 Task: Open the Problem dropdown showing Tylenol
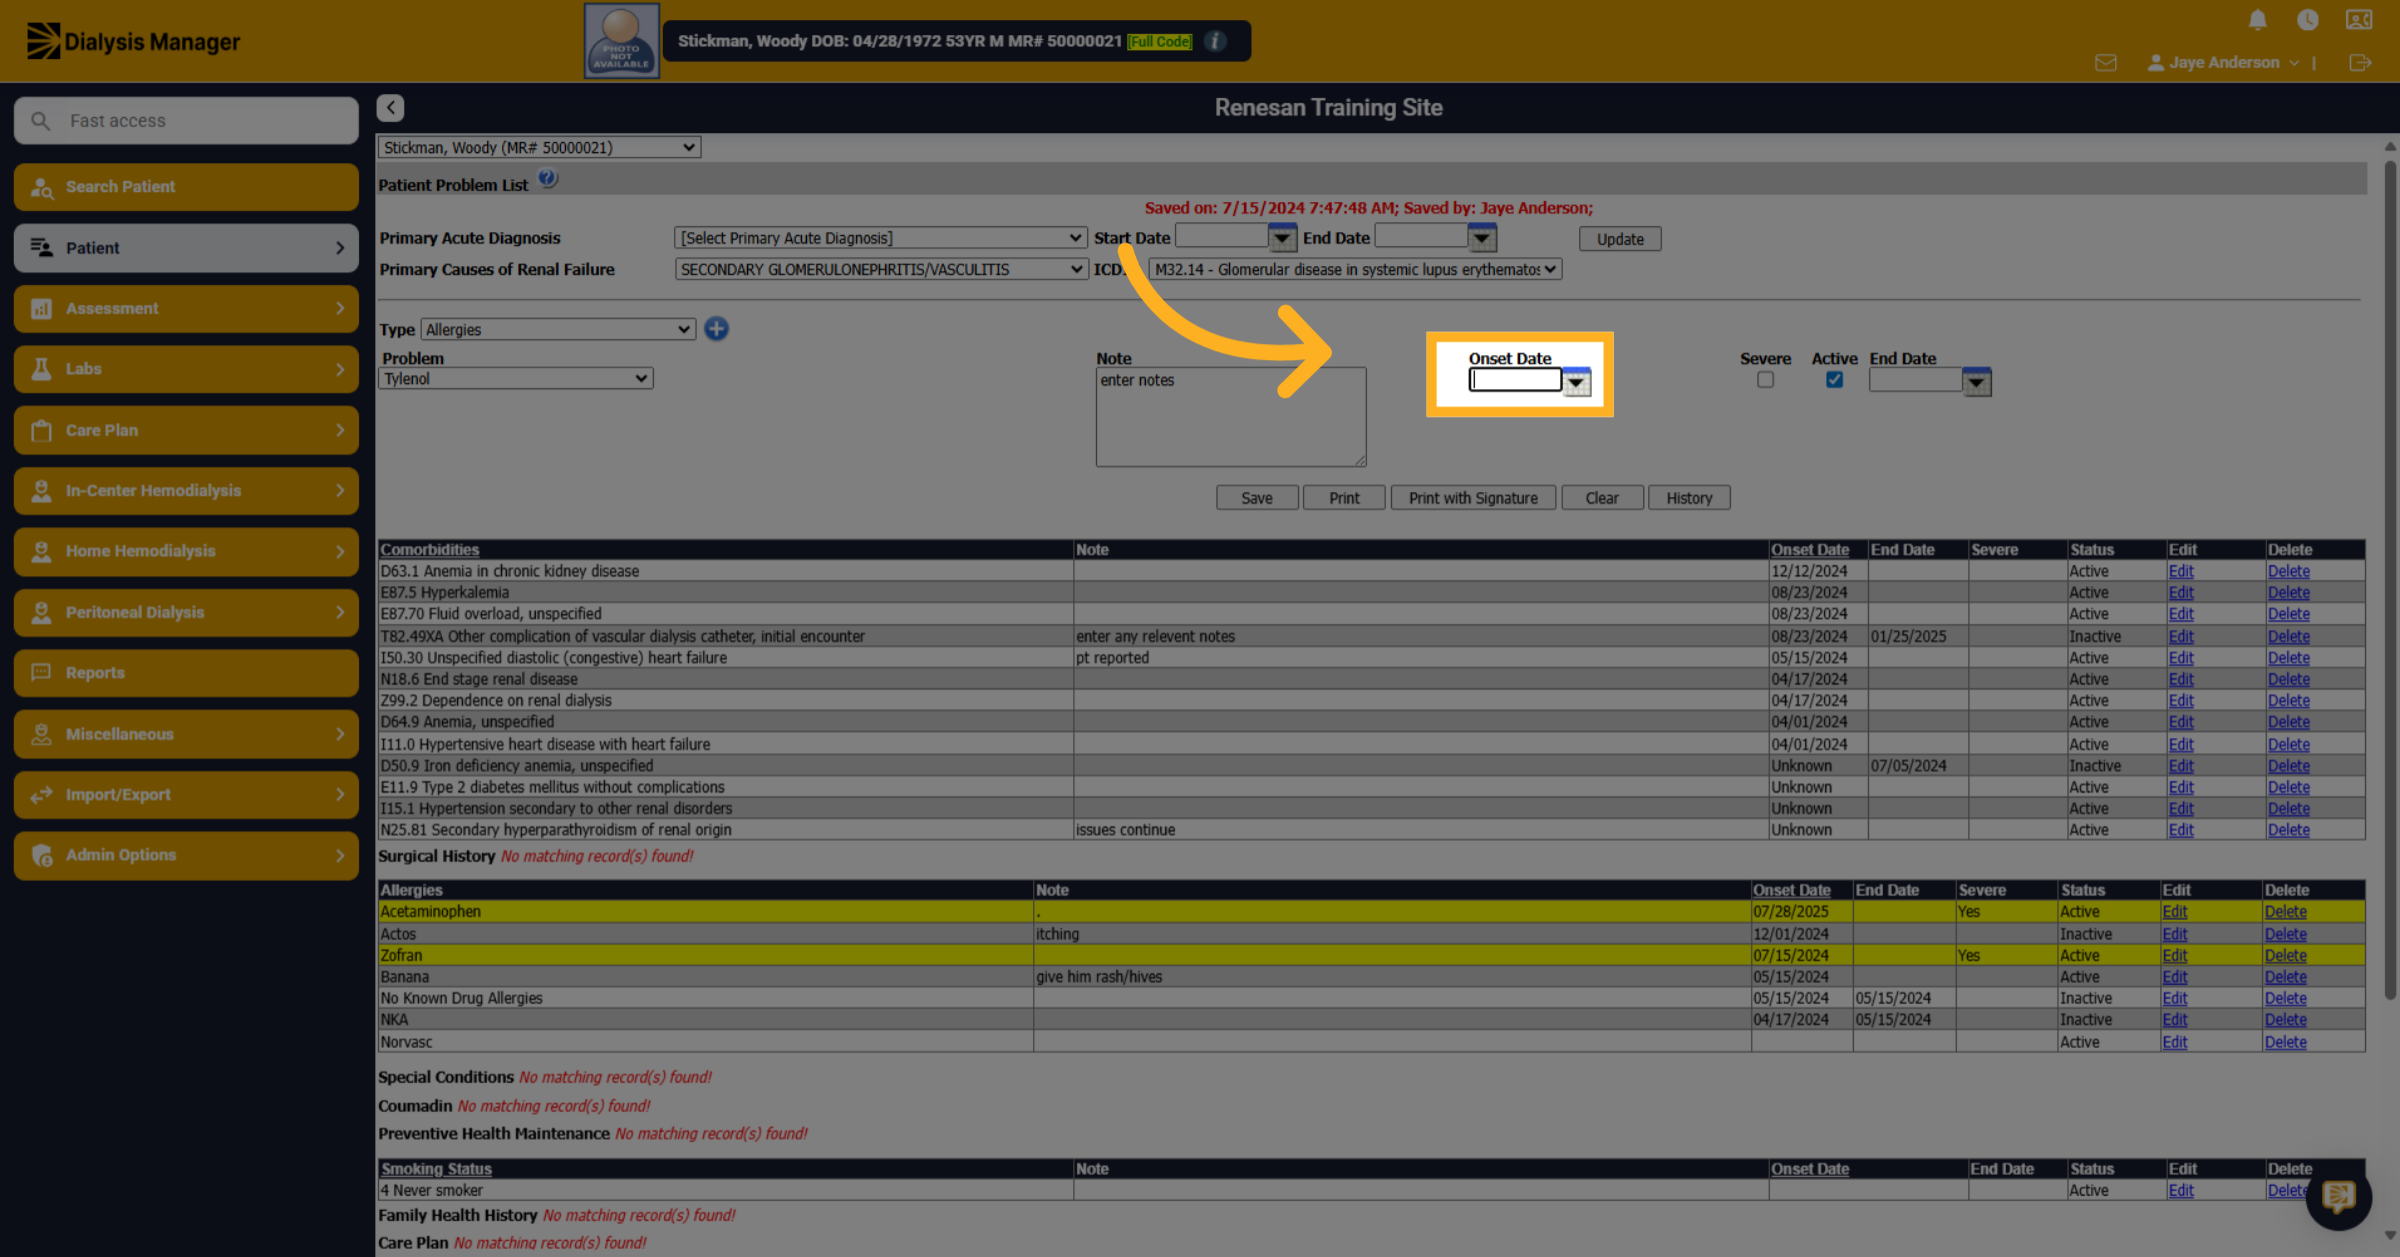click(516, 379)
